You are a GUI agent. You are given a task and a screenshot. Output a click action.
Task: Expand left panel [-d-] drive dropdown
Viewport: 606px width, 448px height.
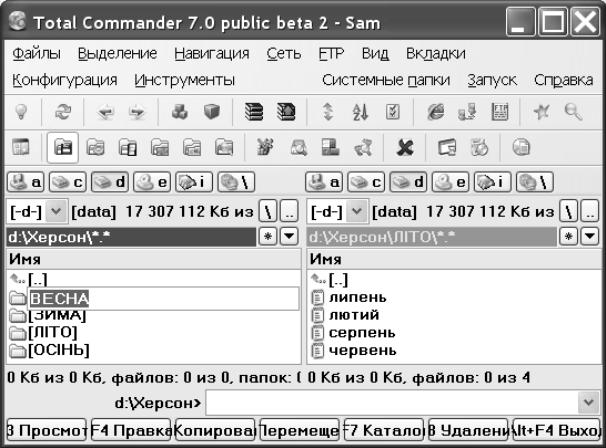[x=56, y=211]
